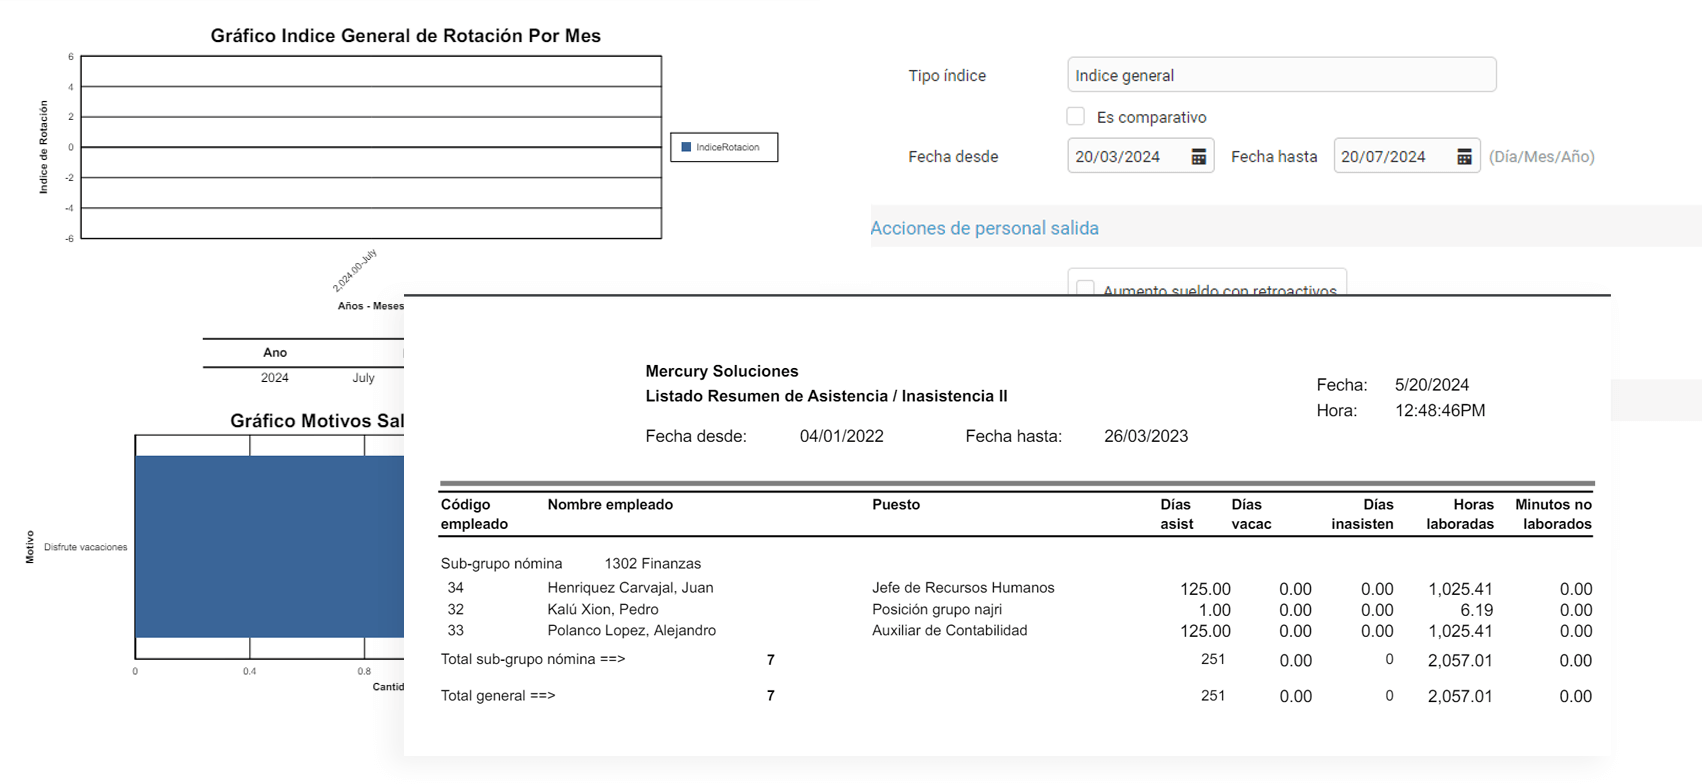
Task: Click the report date 5/20/2024
Action: pyautogui.click(x=1432, y=385)
